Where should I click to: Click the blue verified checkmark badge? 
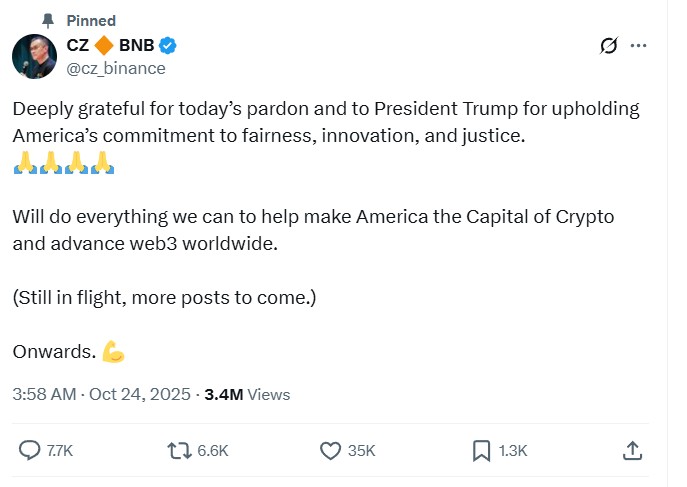(169, 46)
